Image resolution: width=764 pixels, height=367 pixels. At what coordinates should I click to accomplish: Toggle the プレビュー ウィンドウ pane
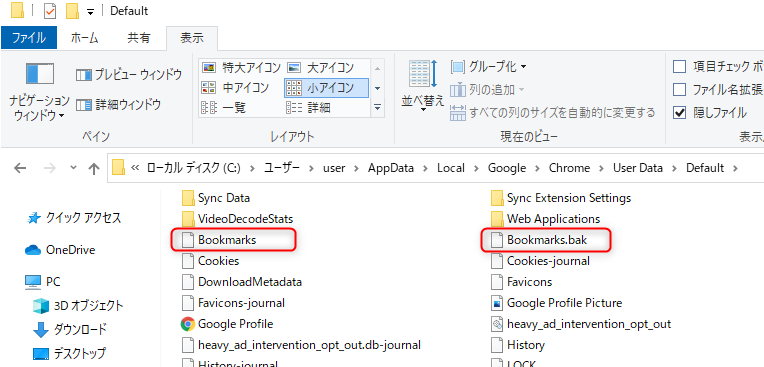129,75
